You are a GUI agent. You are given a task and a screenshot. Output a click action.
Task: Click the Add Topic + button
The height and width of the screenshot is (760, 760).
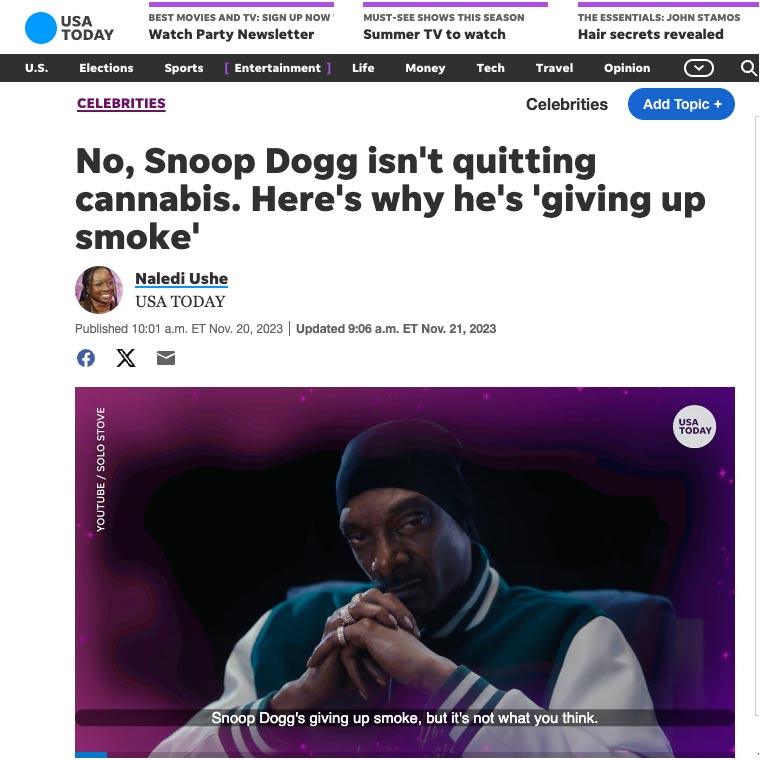tap(681, 104)
